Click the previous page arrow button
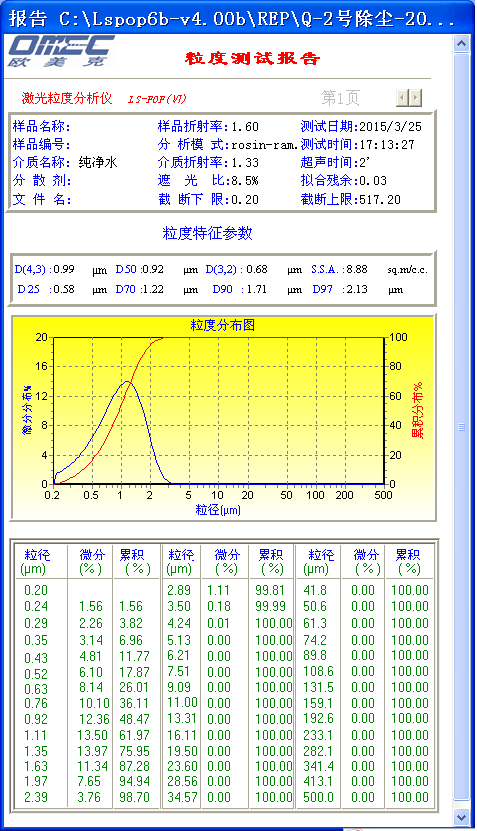 pos(402,98)
